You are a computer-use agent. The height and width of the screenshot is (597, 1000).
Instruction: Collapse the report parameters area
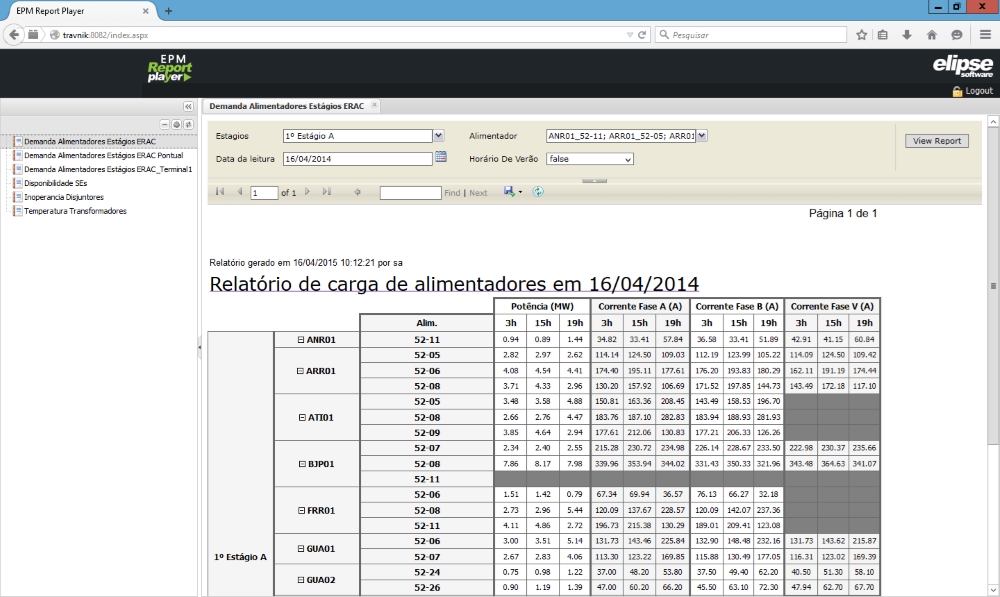tap(594, 181)
